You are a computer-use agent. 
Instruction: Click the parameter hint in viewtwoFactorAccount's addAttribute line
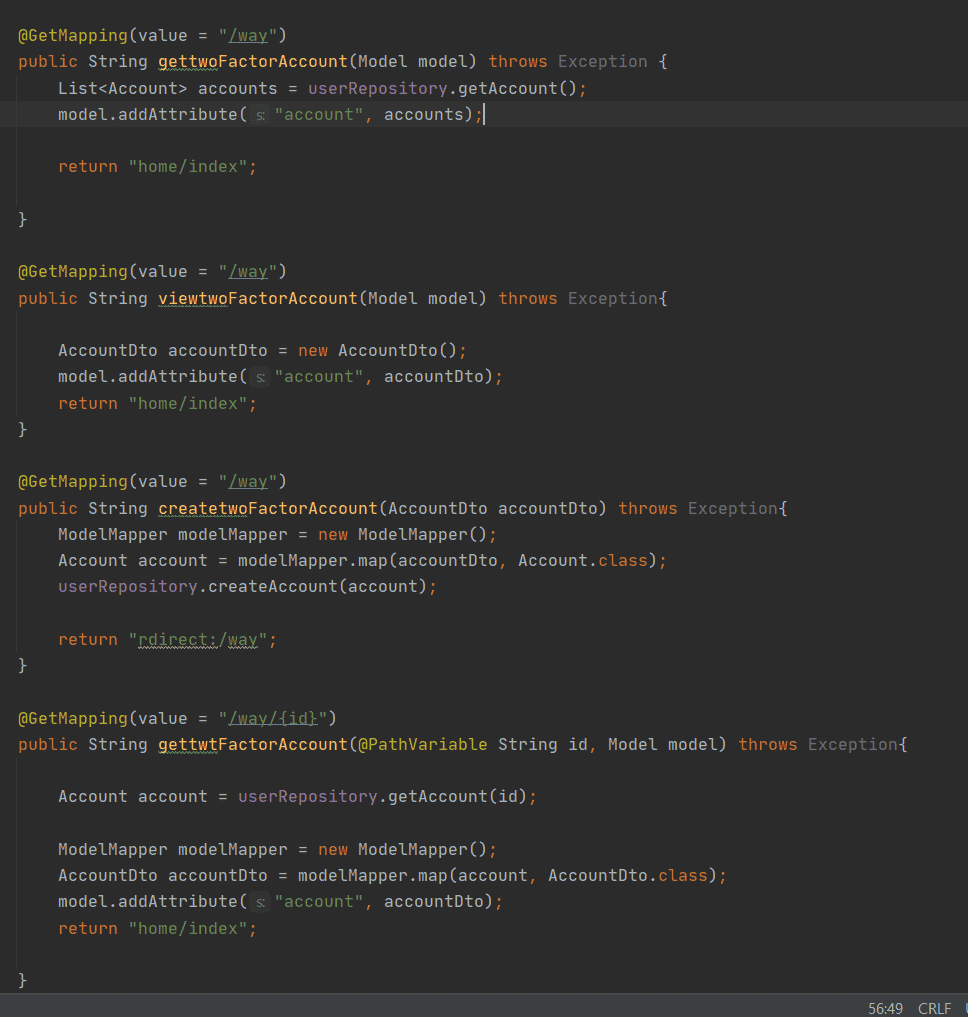[x=260, y=377]
